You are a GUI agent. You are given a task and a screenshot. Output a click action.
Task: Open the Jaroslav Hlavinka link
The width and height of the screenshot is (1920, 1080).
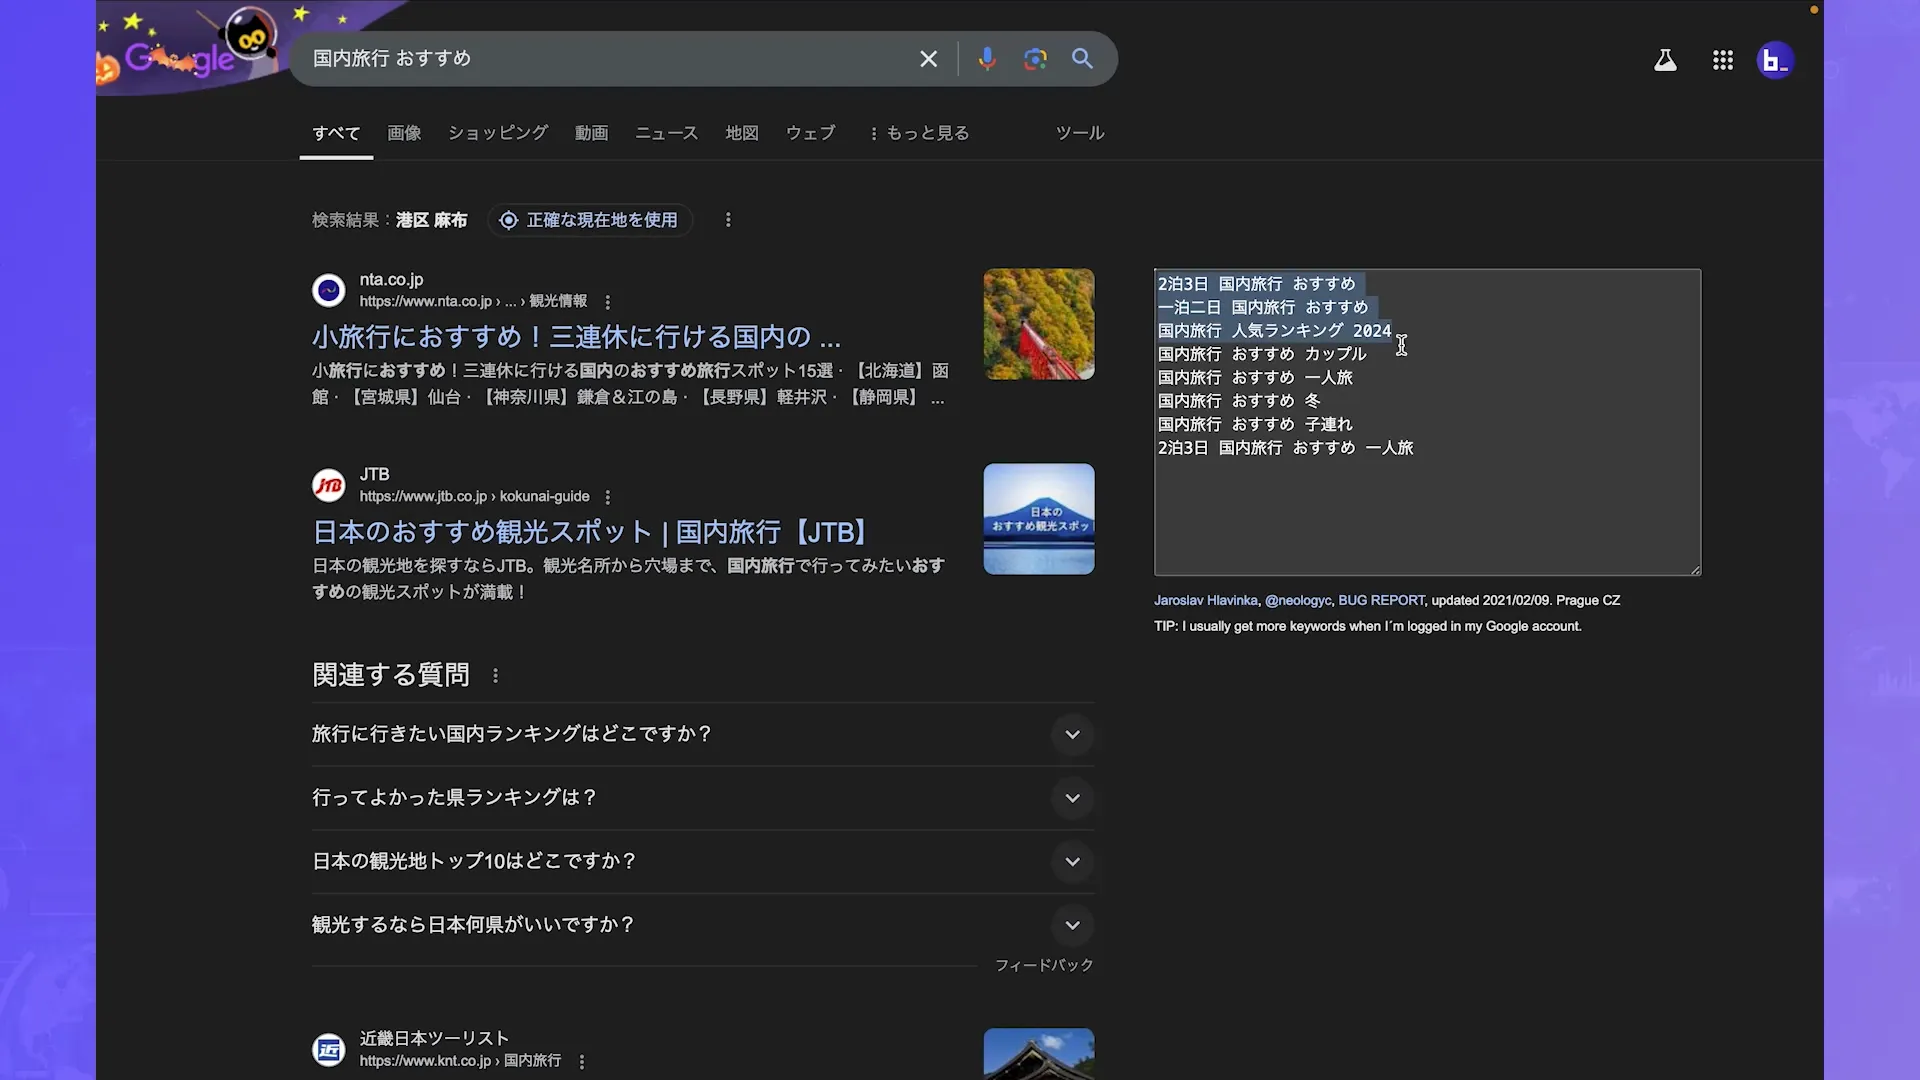(x=1206, y=601)
